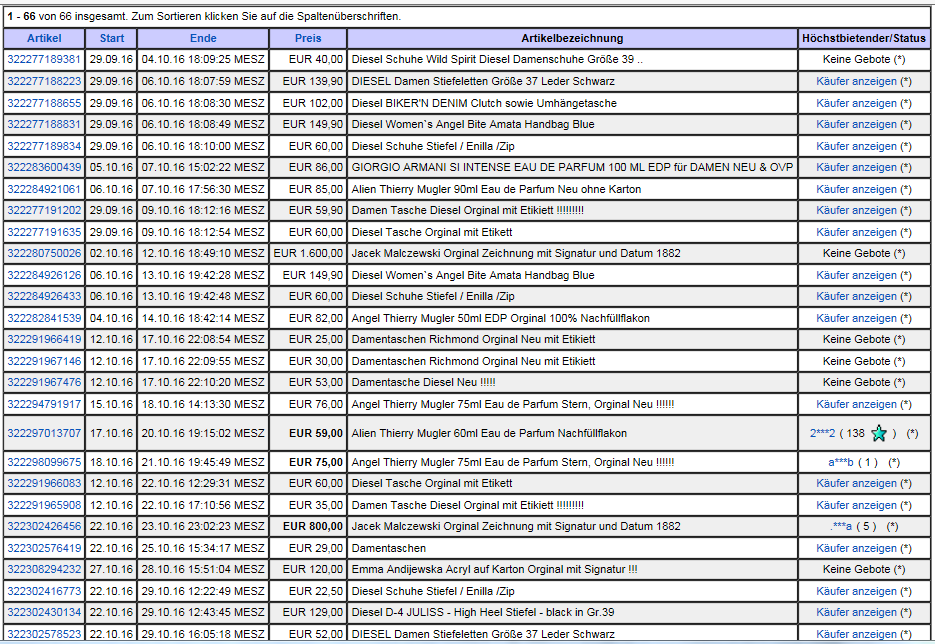Follow the article link 322277191202
Screen dimensions: 935x644
coord(44,210)
